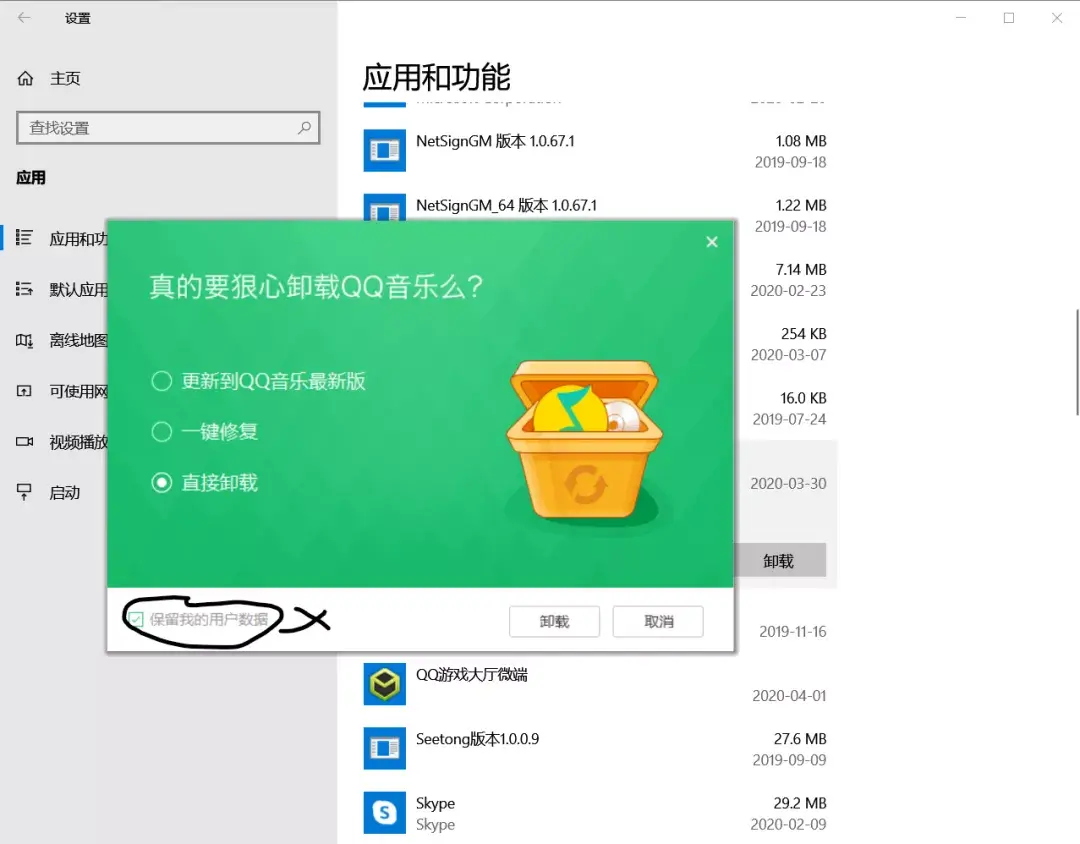The image size is (1080, 844).
Task: Click the 2020-03-30 date of selected app
Action: [788, 484]
